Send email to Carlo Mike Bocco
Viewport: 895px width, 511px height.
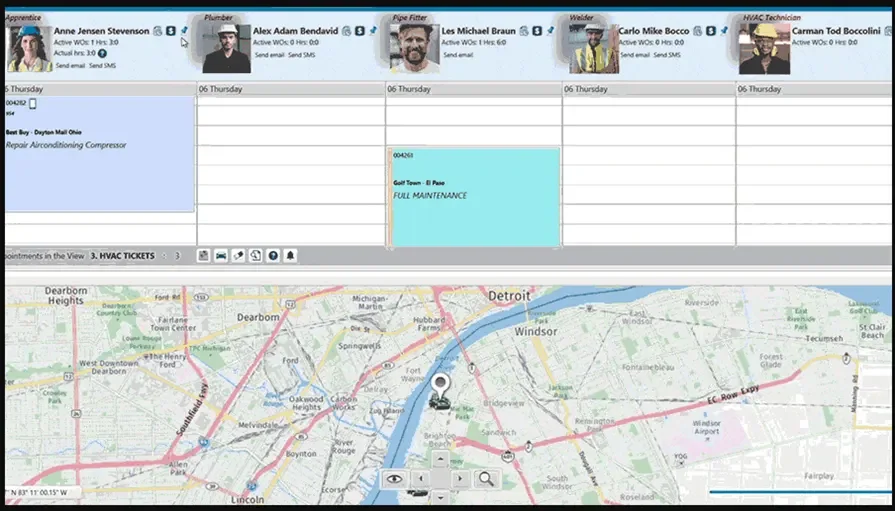[635, 55]
